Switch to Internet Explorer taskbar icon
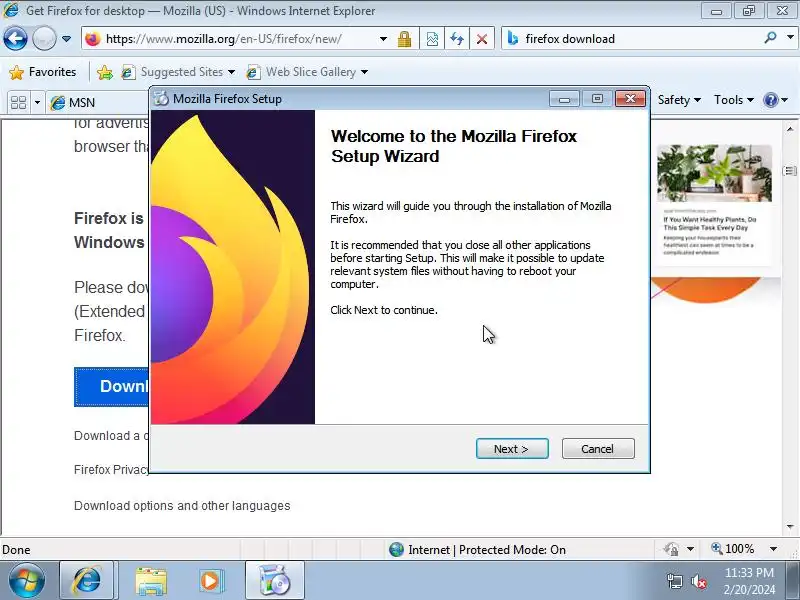This screenshot has width=800, height=600. tap(87, 580)
